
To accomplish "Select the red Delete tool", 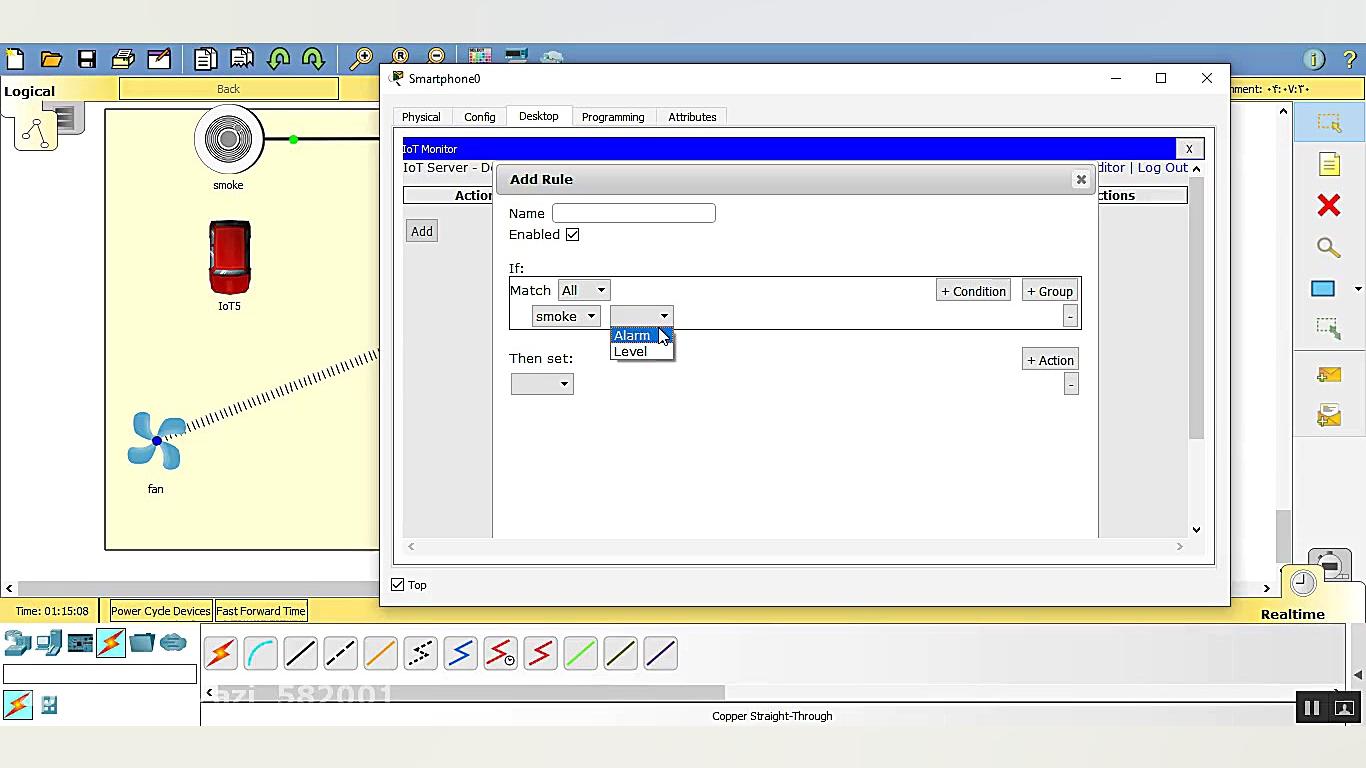I will click(1329, 206).
